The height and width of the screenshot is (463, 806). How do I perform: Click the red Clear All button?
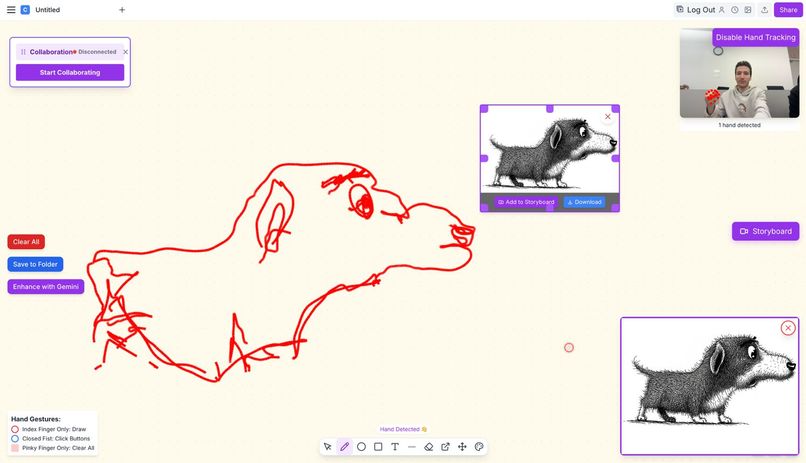click(x=26, y=242)
